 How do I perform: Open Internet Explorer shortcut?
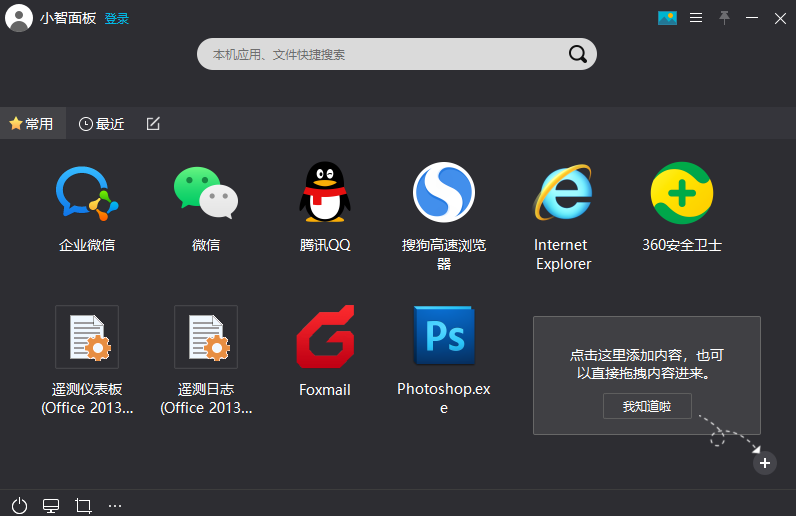click(x=563, y=192)
